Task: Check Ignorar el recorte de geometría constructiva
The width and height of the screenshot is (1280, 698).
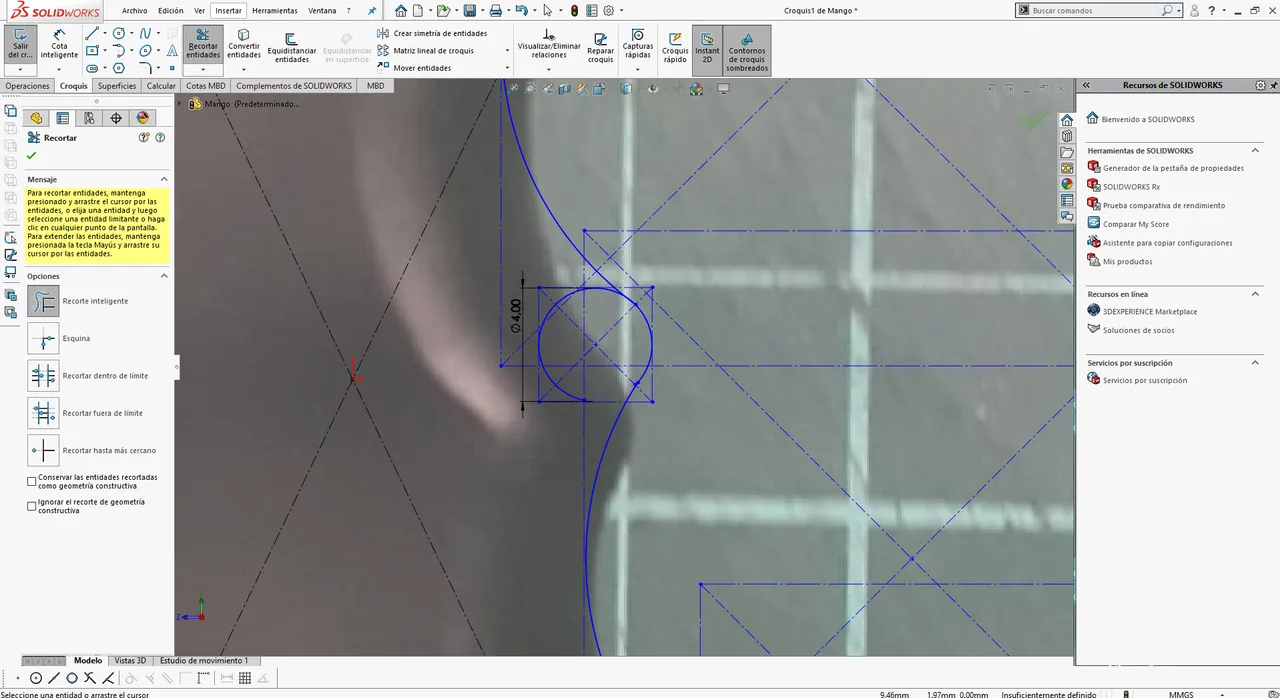Action: [x=32, y=506]
